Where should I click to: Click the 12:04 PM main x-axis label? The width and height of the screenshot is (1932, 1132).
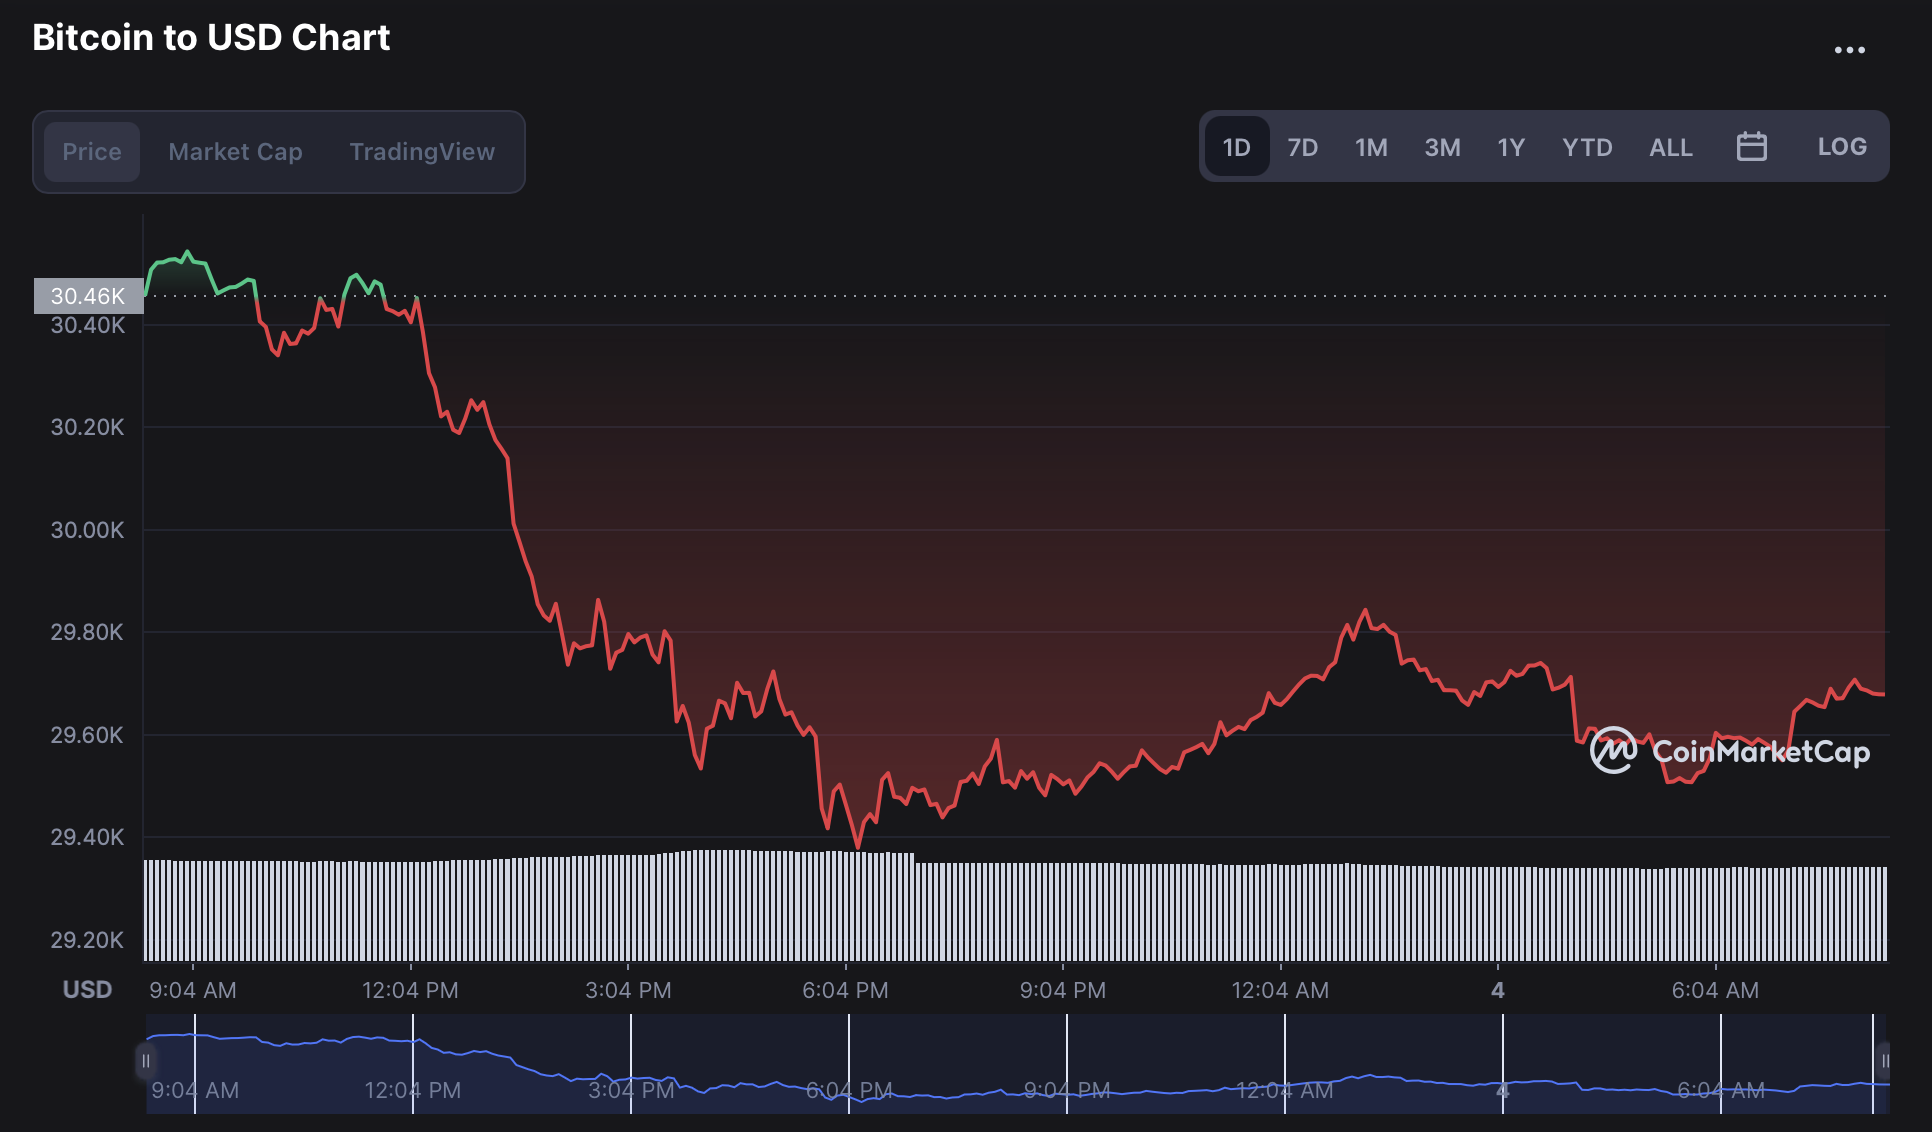410,990
